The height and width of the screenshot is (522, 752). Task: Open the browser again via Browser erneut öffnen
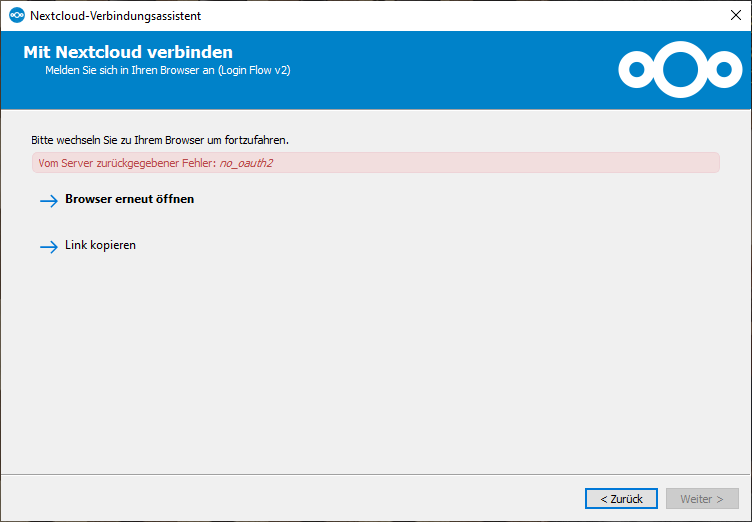[x=129, y=199]
